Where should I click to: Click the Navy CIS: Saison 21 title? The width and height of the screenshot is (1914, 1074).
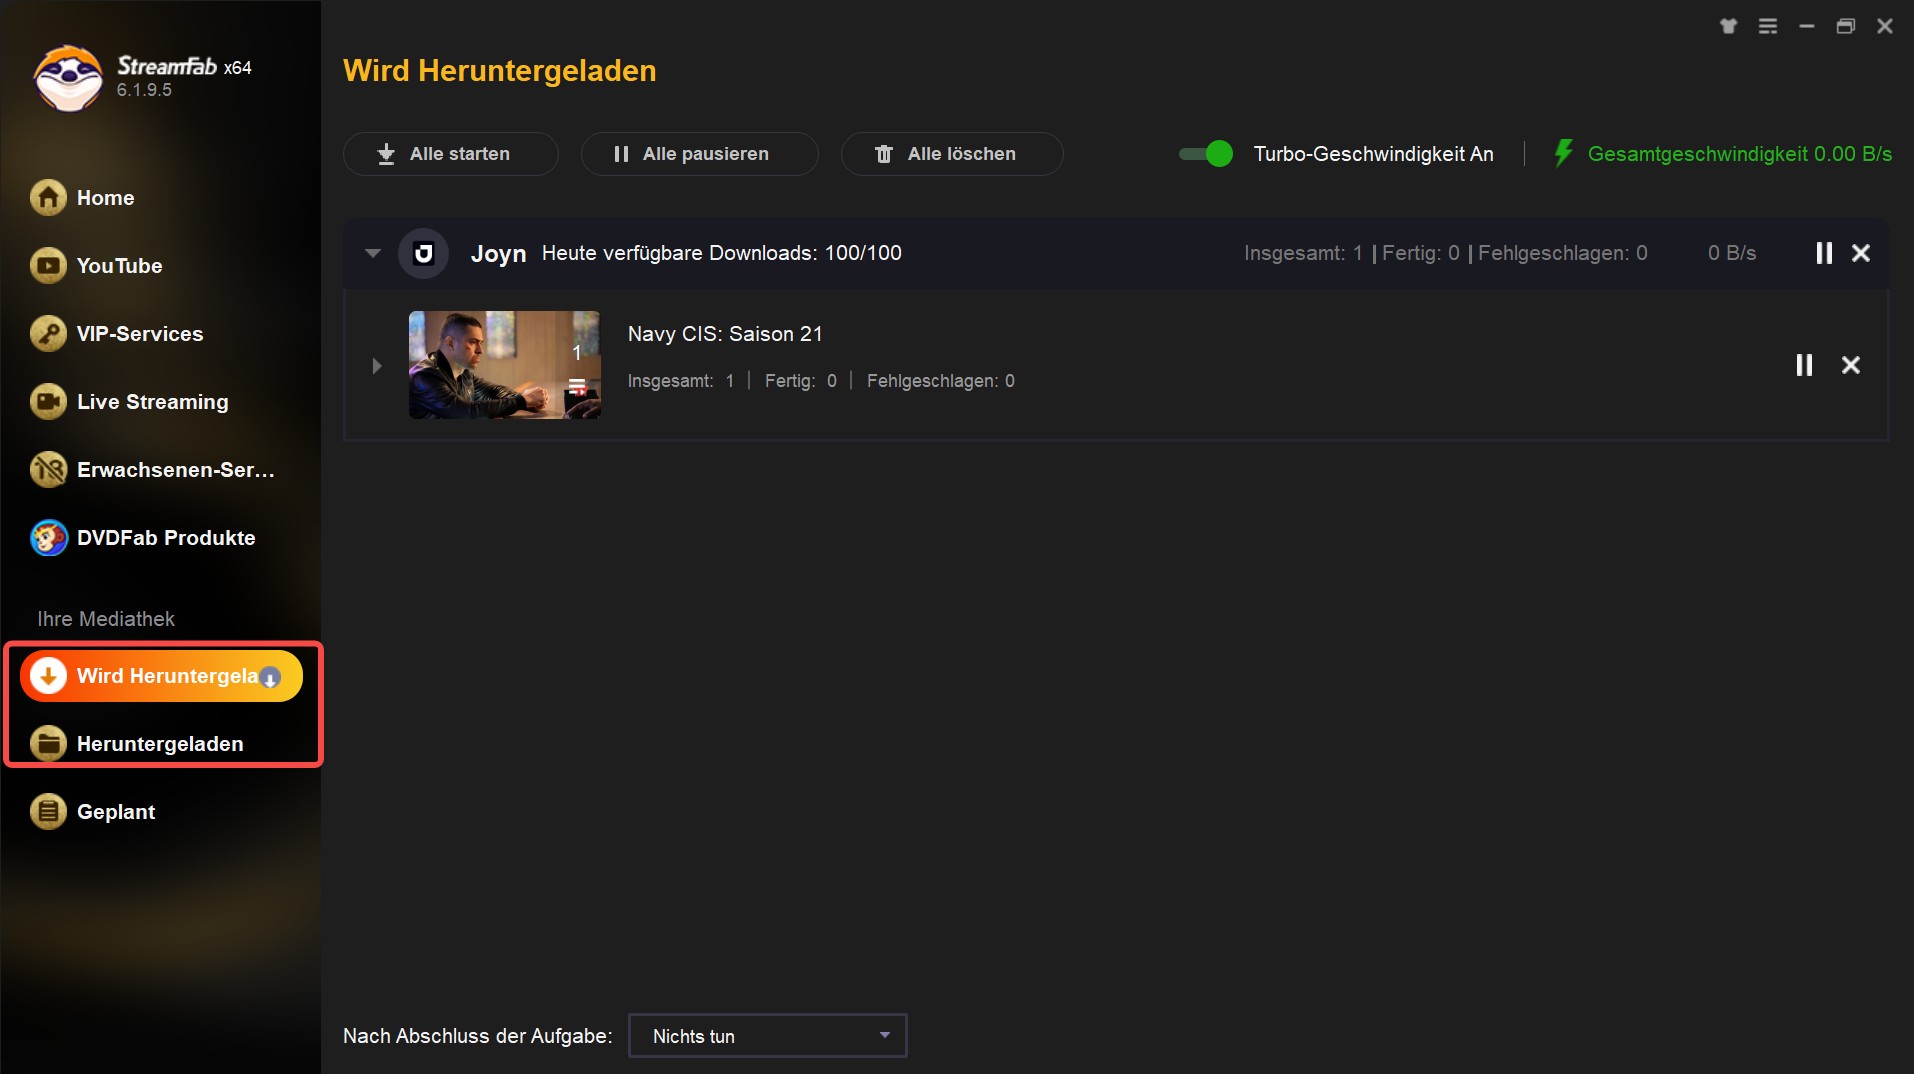tap(725, 334)
